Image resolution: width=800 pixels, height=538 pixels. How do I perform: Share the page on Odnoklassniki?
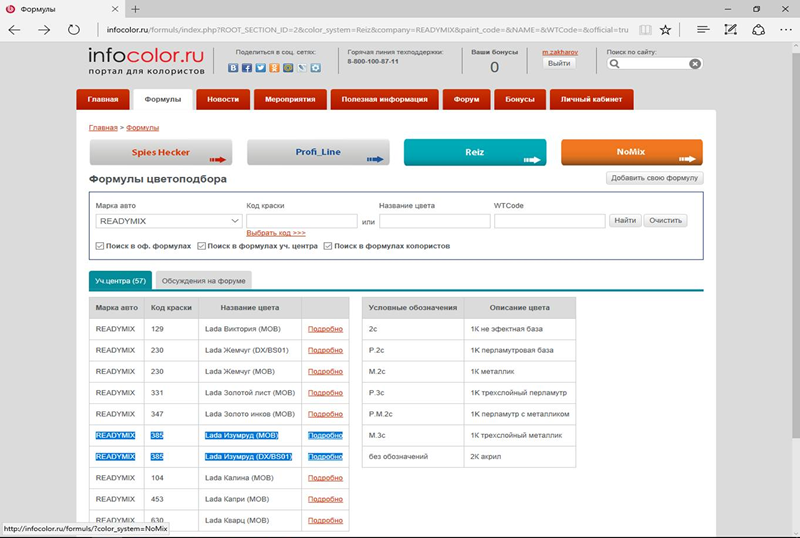pyautogui.click(x=274, y=67)
